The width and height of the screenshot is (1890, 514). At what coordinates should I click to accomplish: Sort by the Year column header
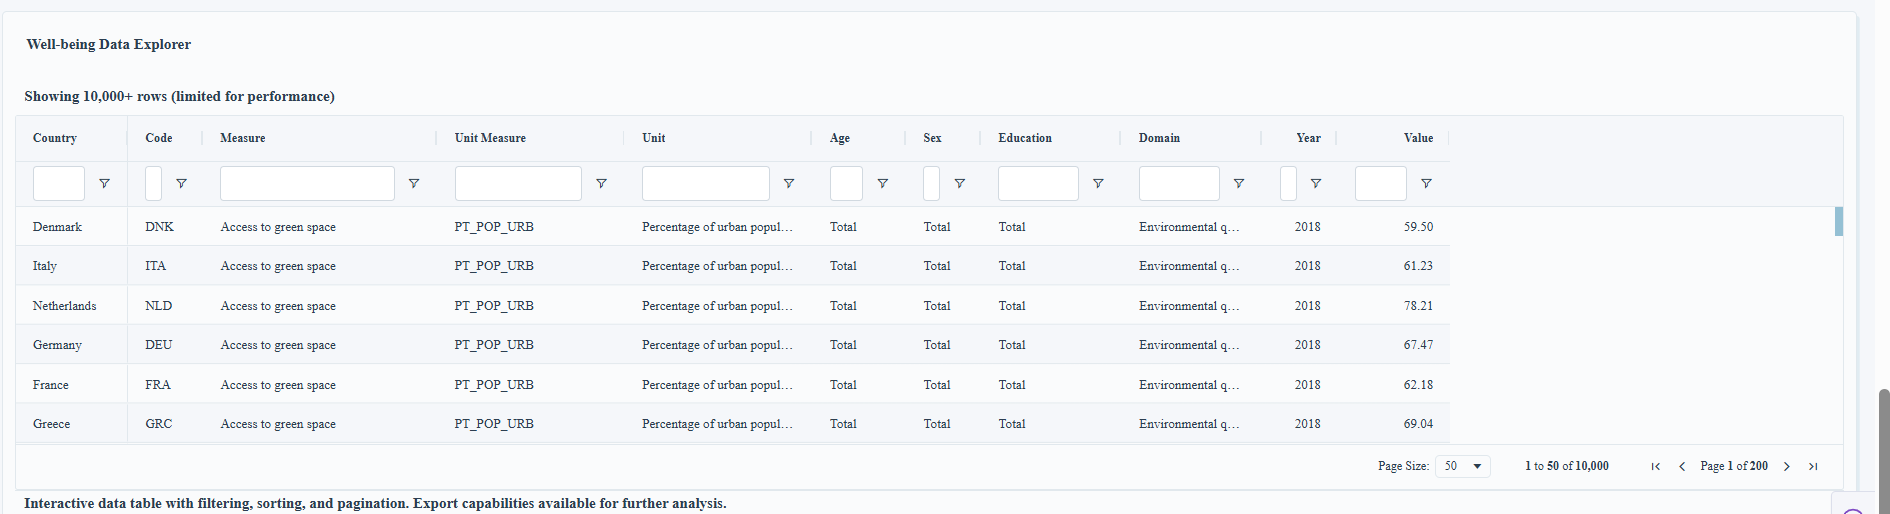[1308, 138]
